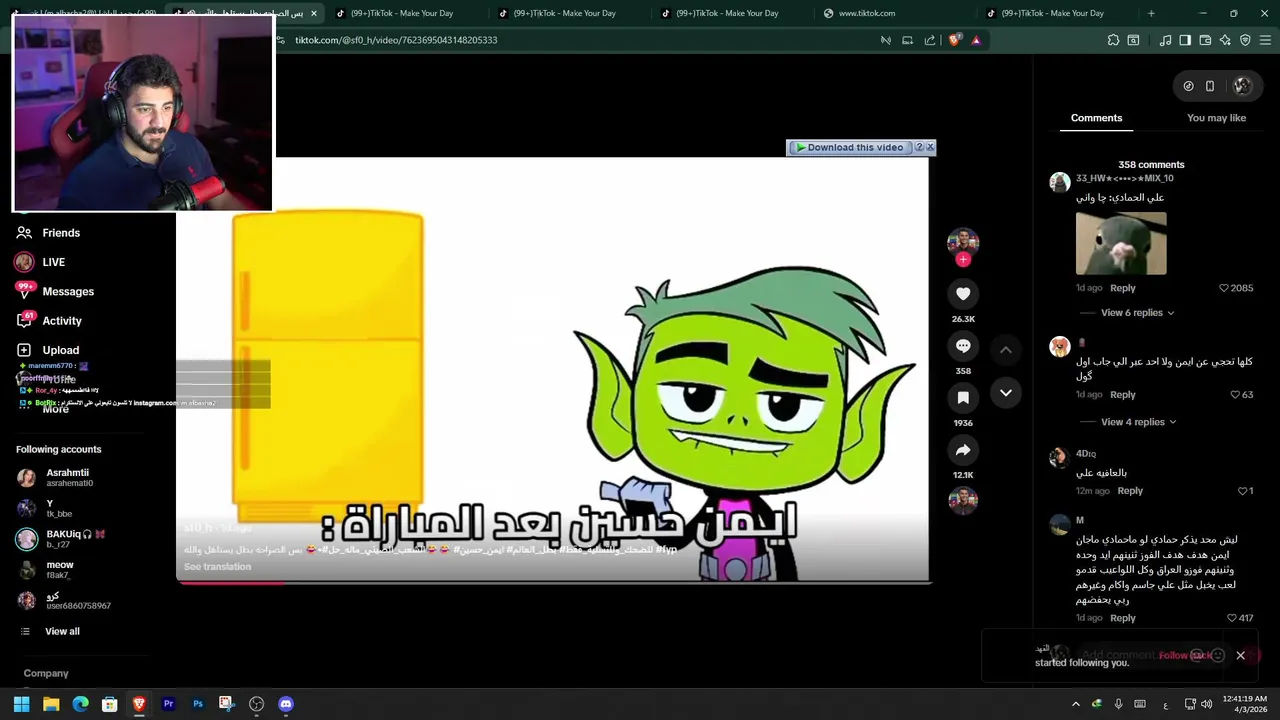Click See translation under the caption
This screenshot has width=1280, height=720.
pos(217,567)
